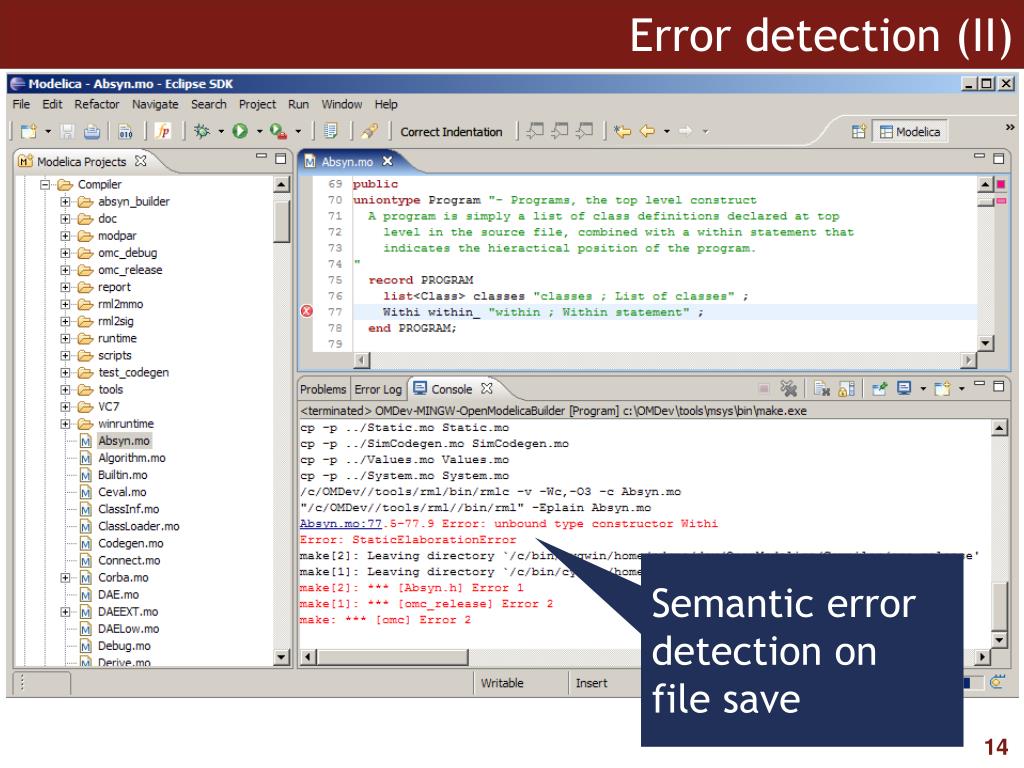Click Correct Indentation toolbar button

pos(451,132)
